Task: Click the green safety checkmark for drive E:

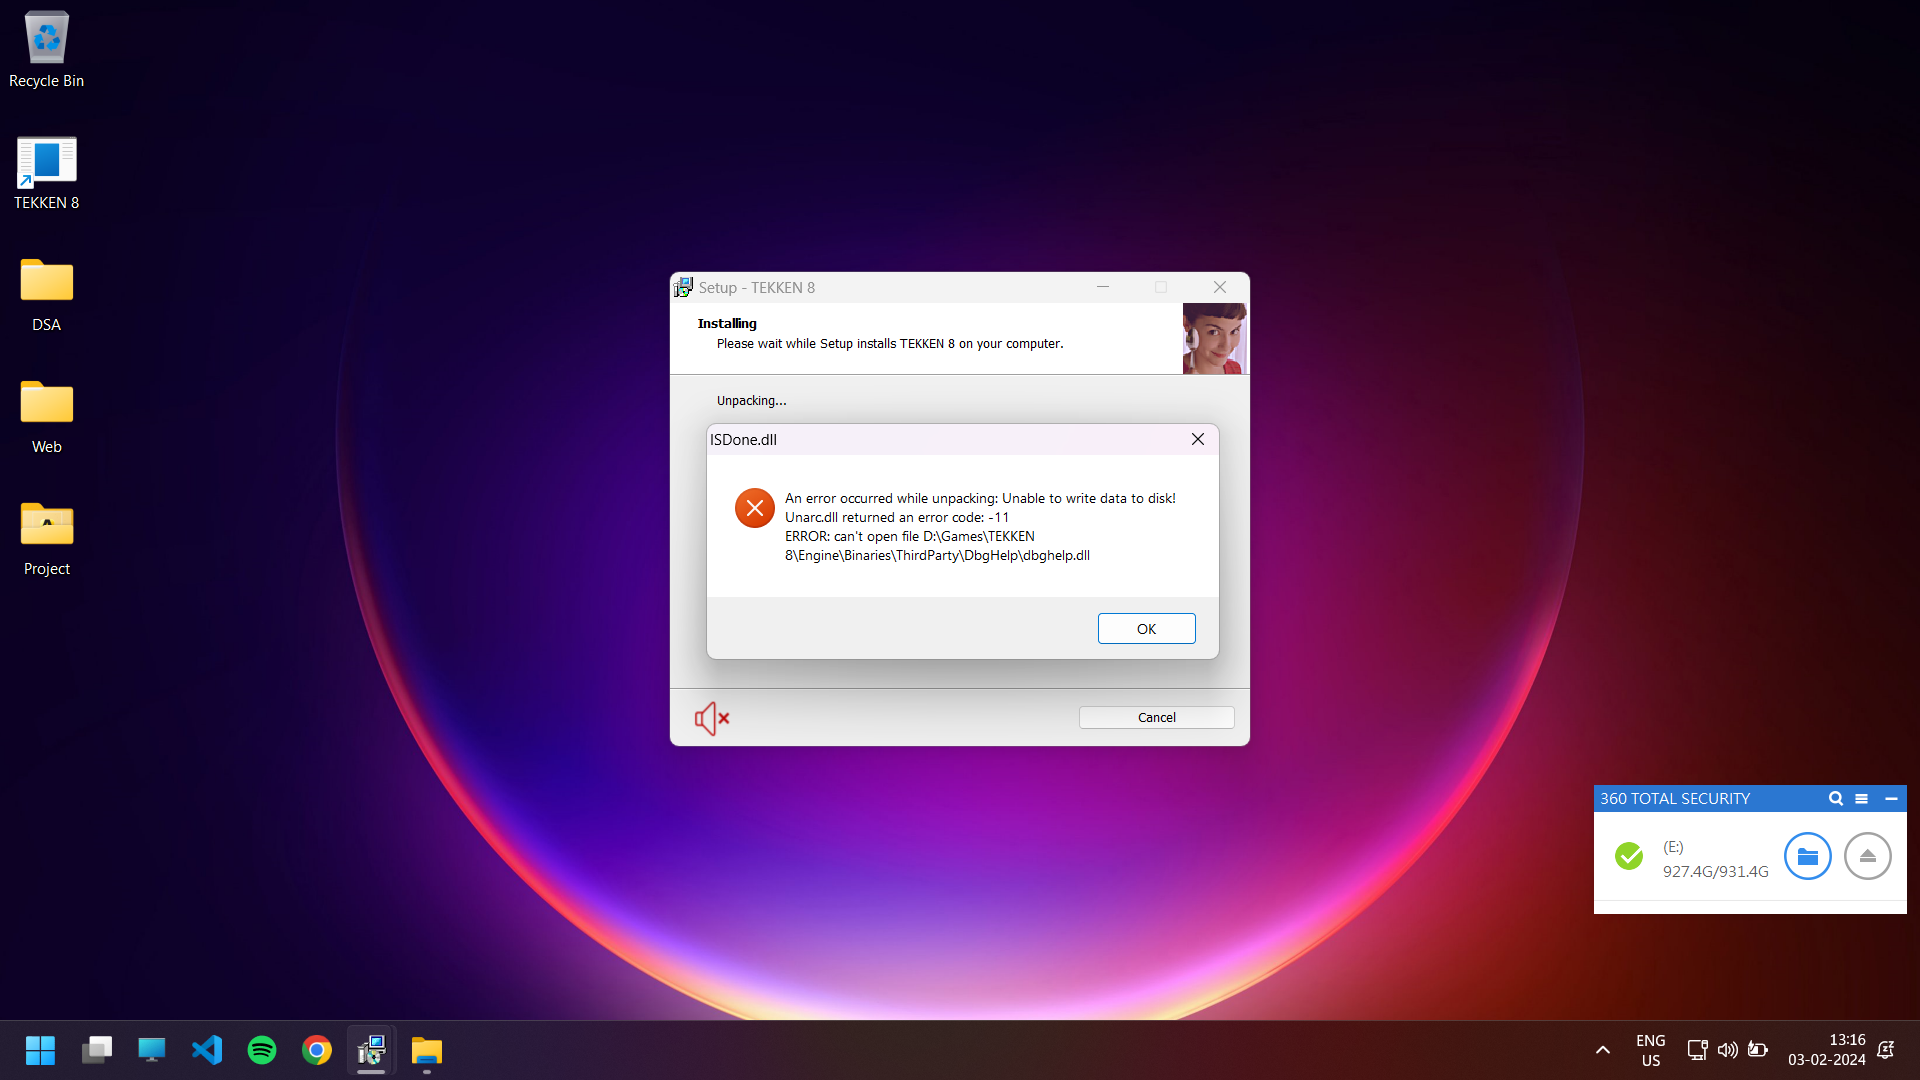Action: point(1629,856)
